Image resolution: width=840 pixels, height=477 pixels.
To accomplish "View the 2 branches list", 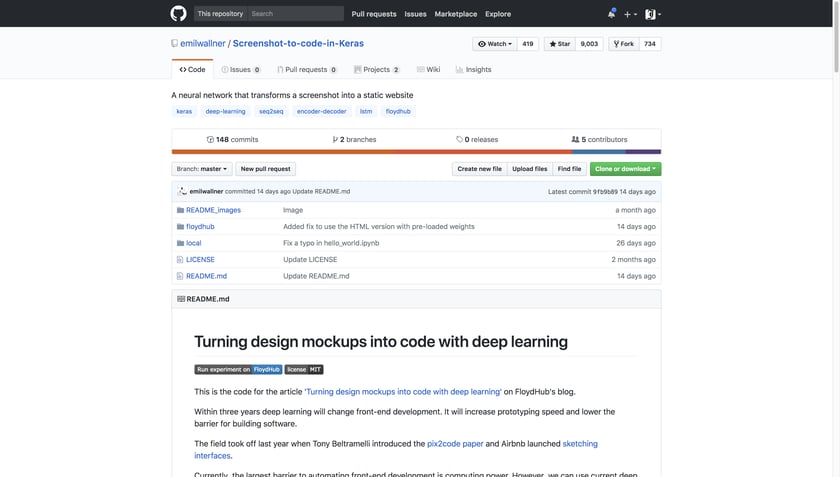I will [354, 139].
